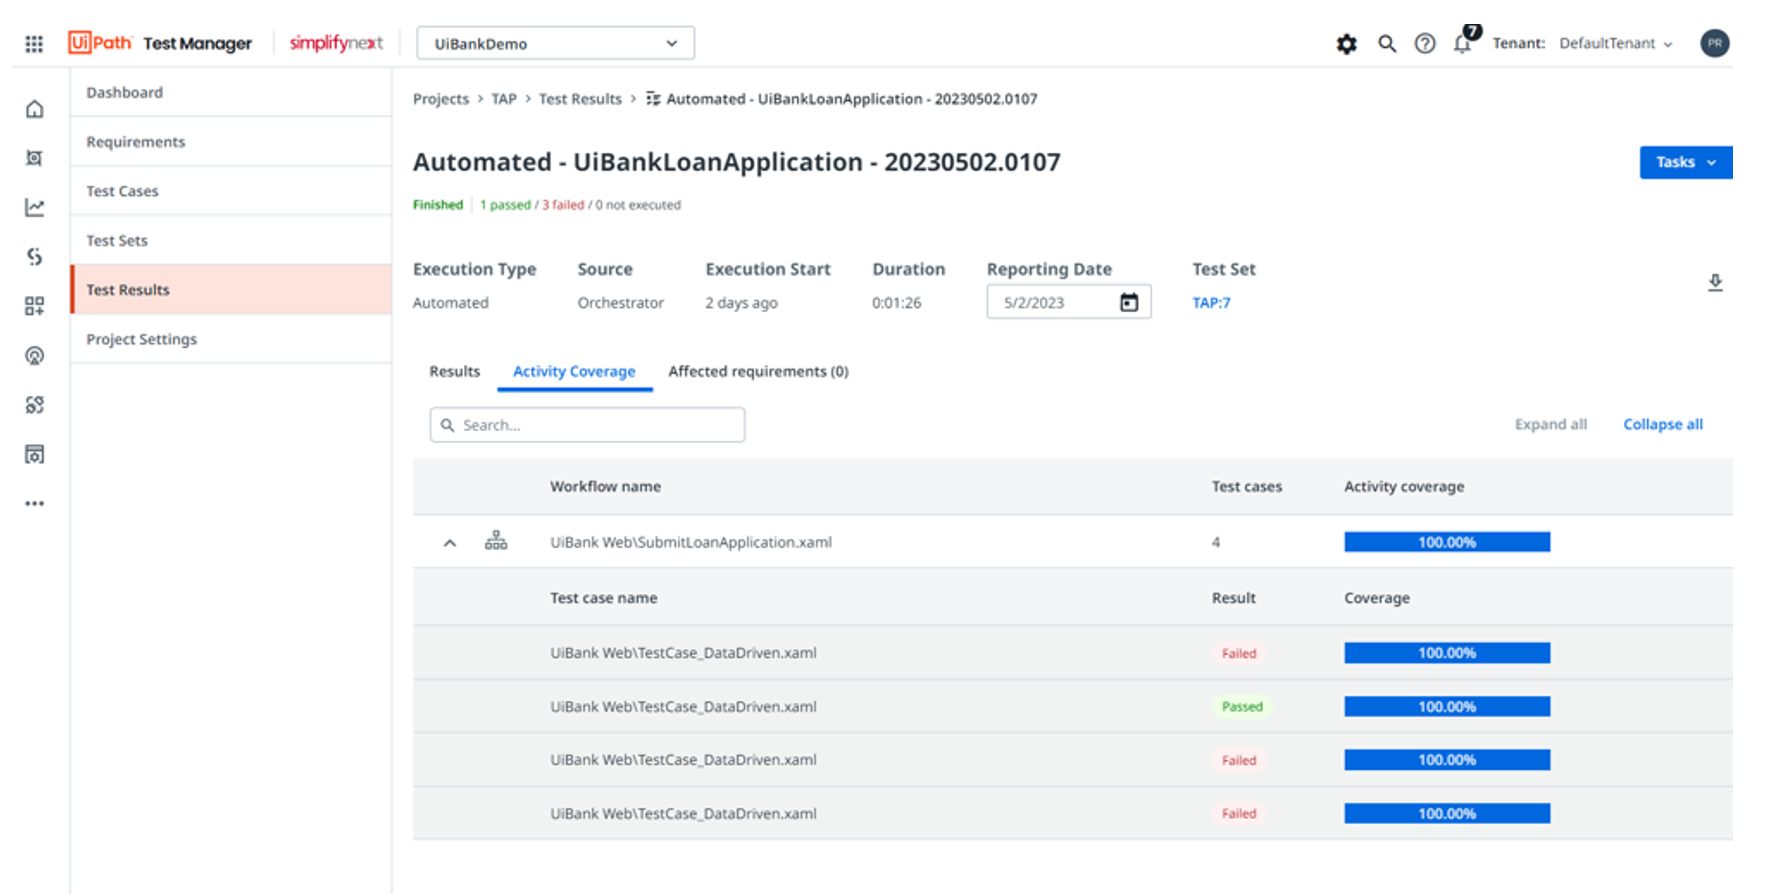1770x894 pixels.
Task: Open the app launcher grid icon
Action: click(34, 44)
